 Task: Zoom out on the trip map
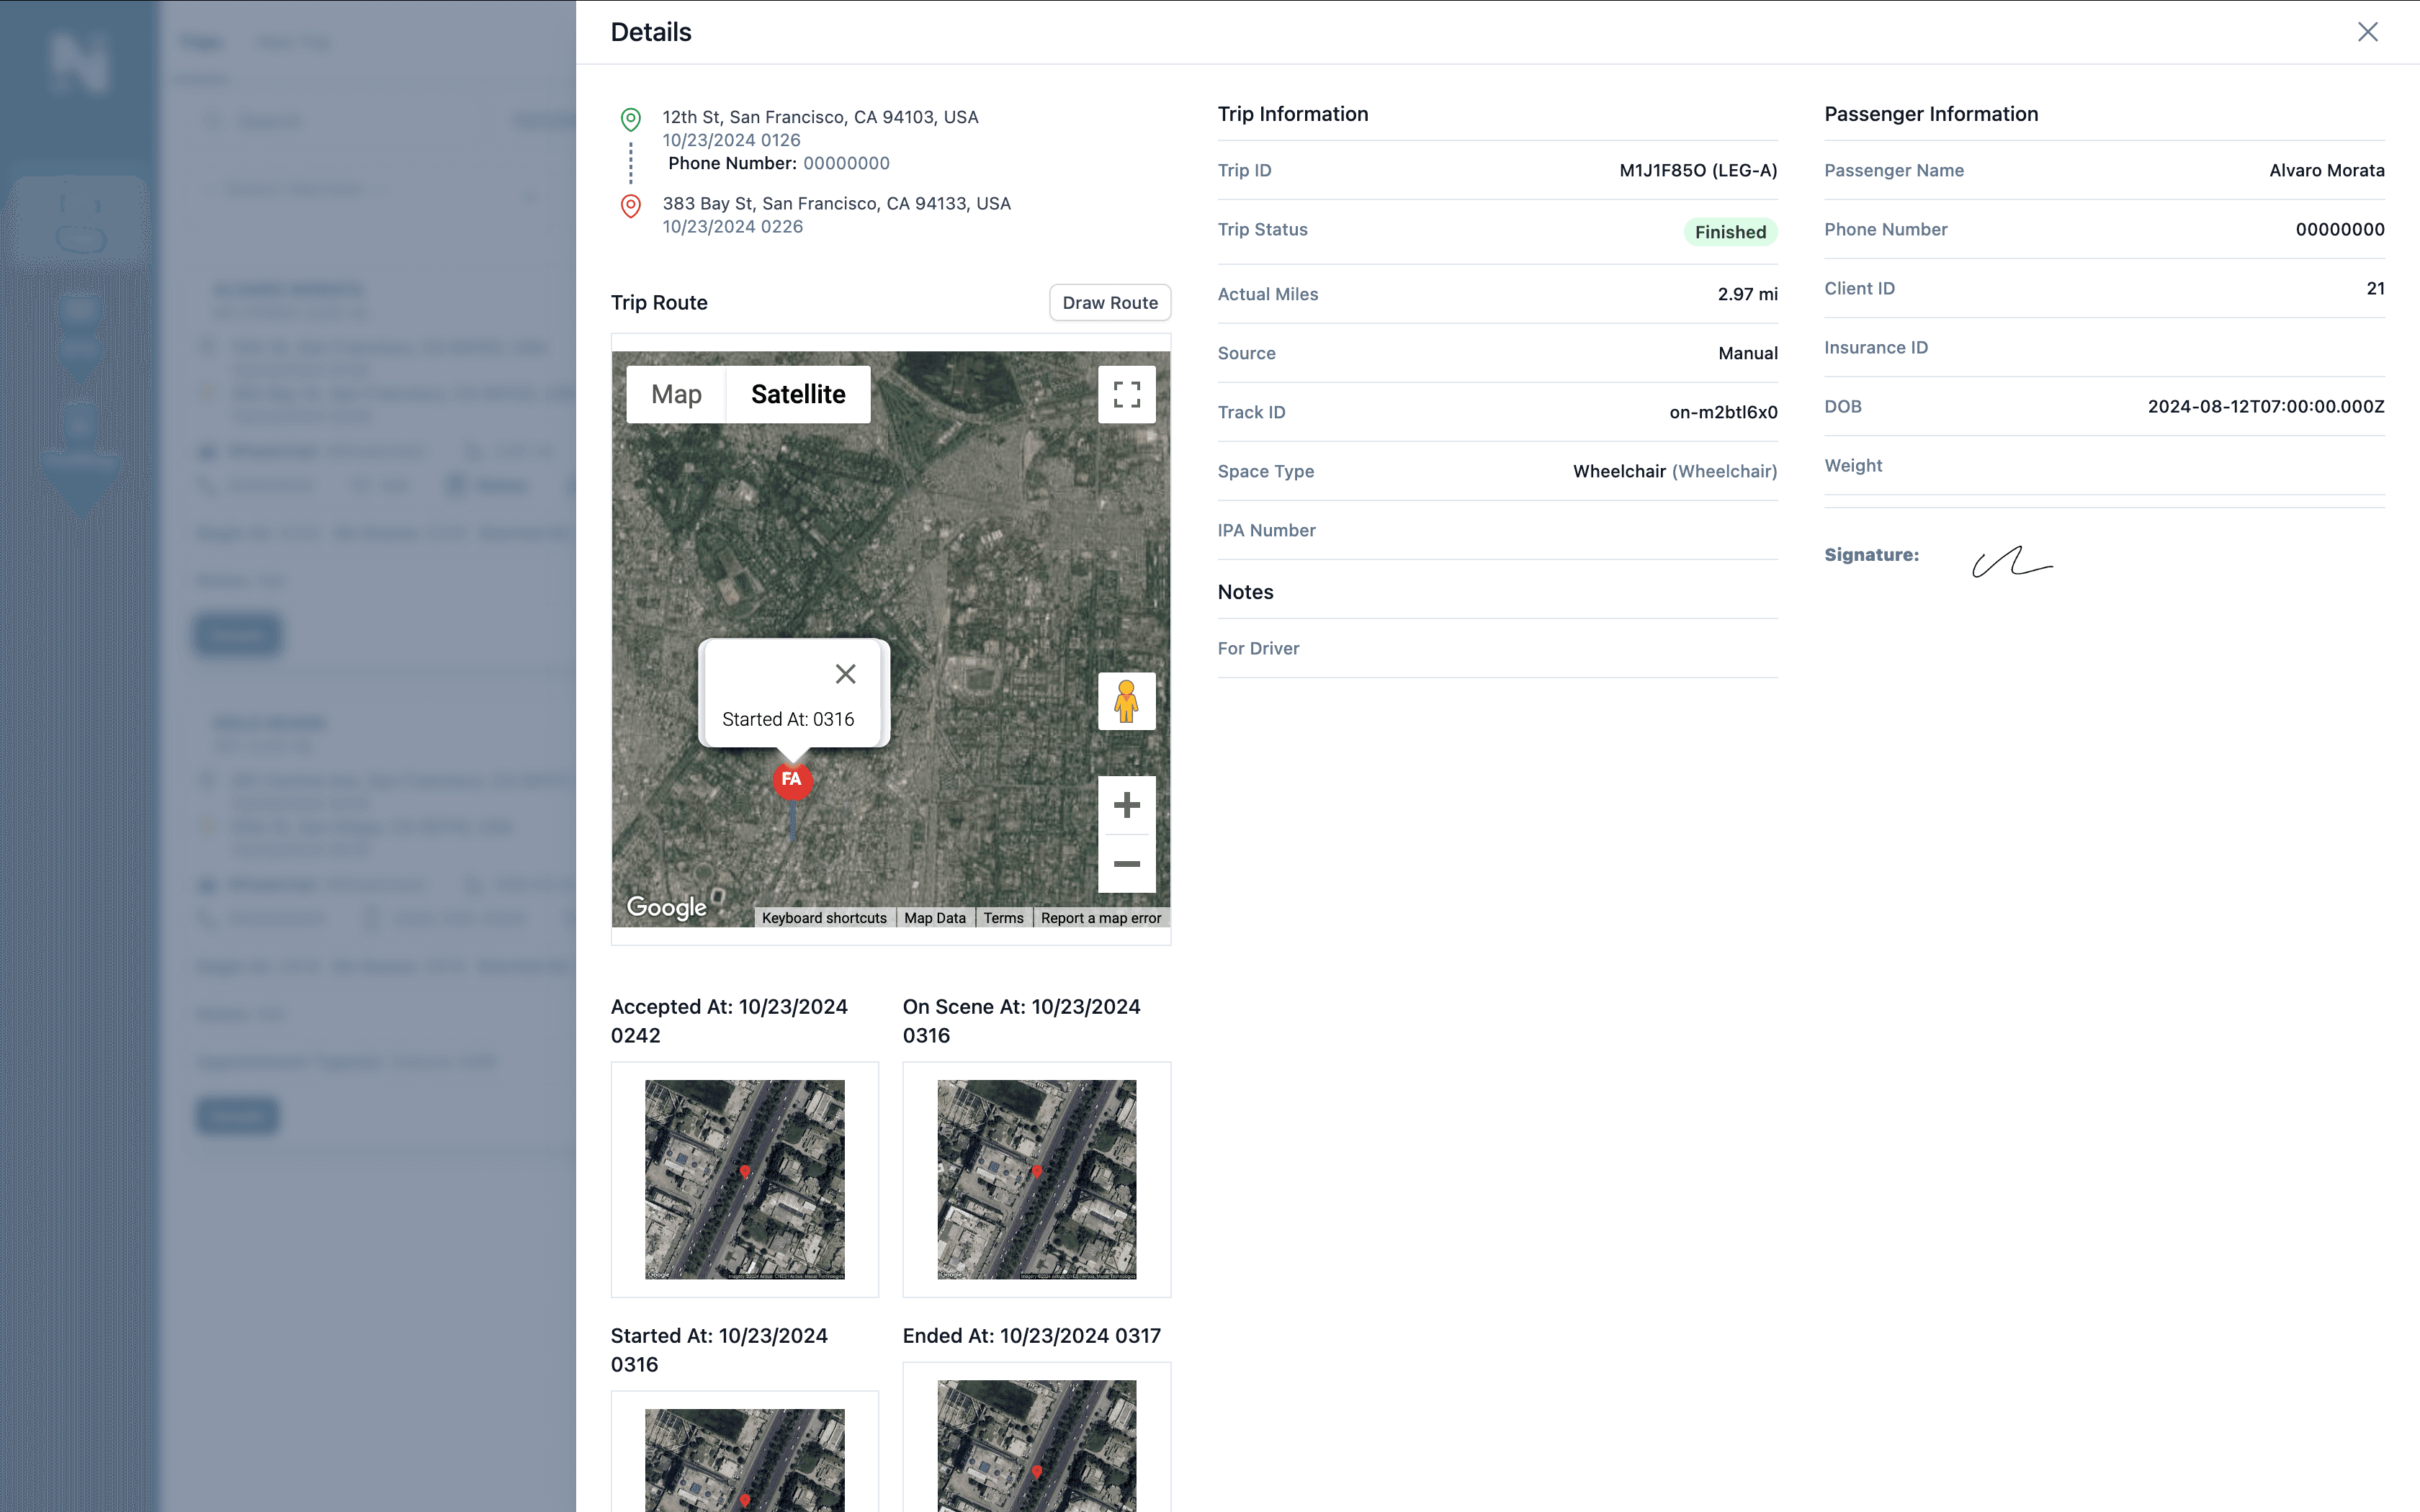1126,864
